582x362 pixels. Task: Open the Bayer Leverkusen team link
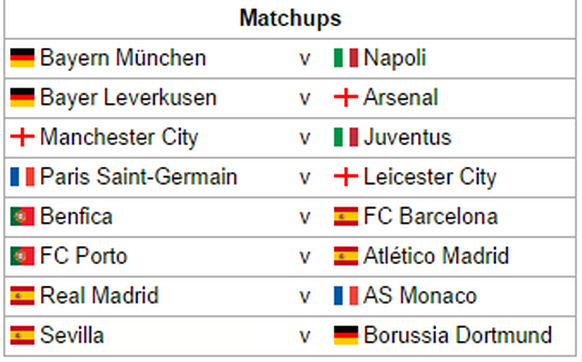click(x=128, y=98)
